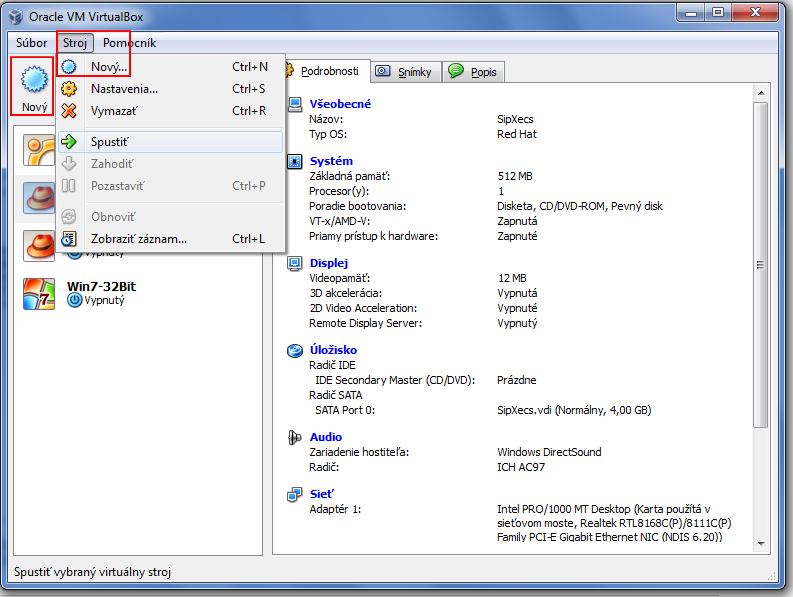Image resolution: width=793 pixels, height=597 pixels.
Task: Choose Zobraziť záznam… from the menu
Action: (170, 239)
